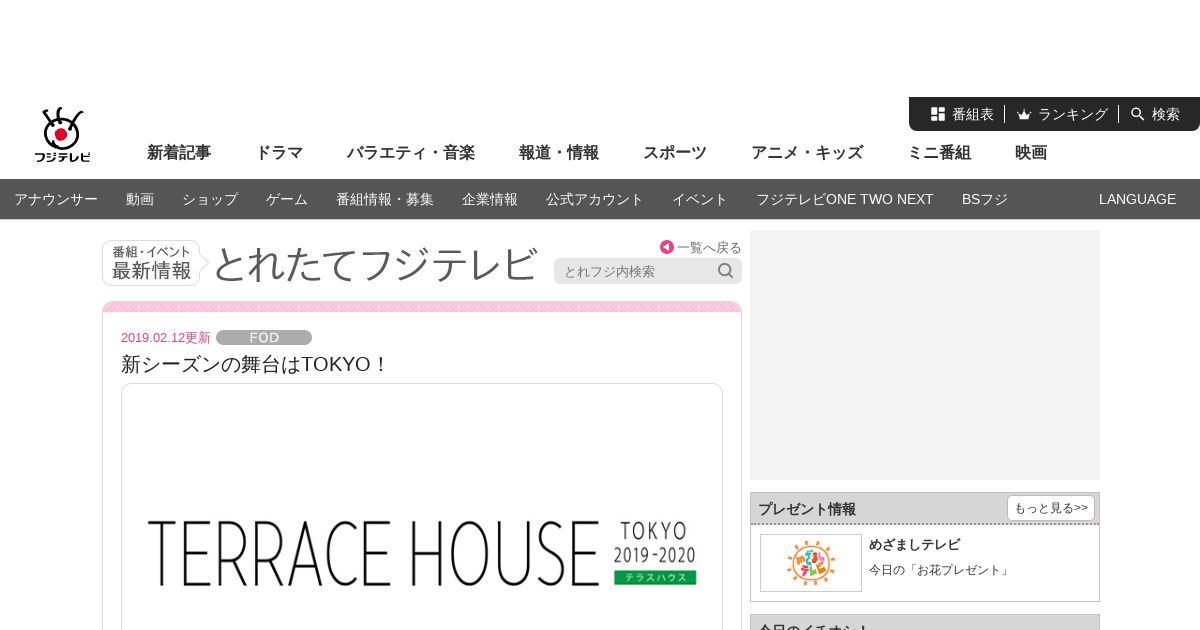This screenshot has width=1200, height=630.
Task: Select the バラエティ・音楽 menu
Action: [x=411, y=153]
